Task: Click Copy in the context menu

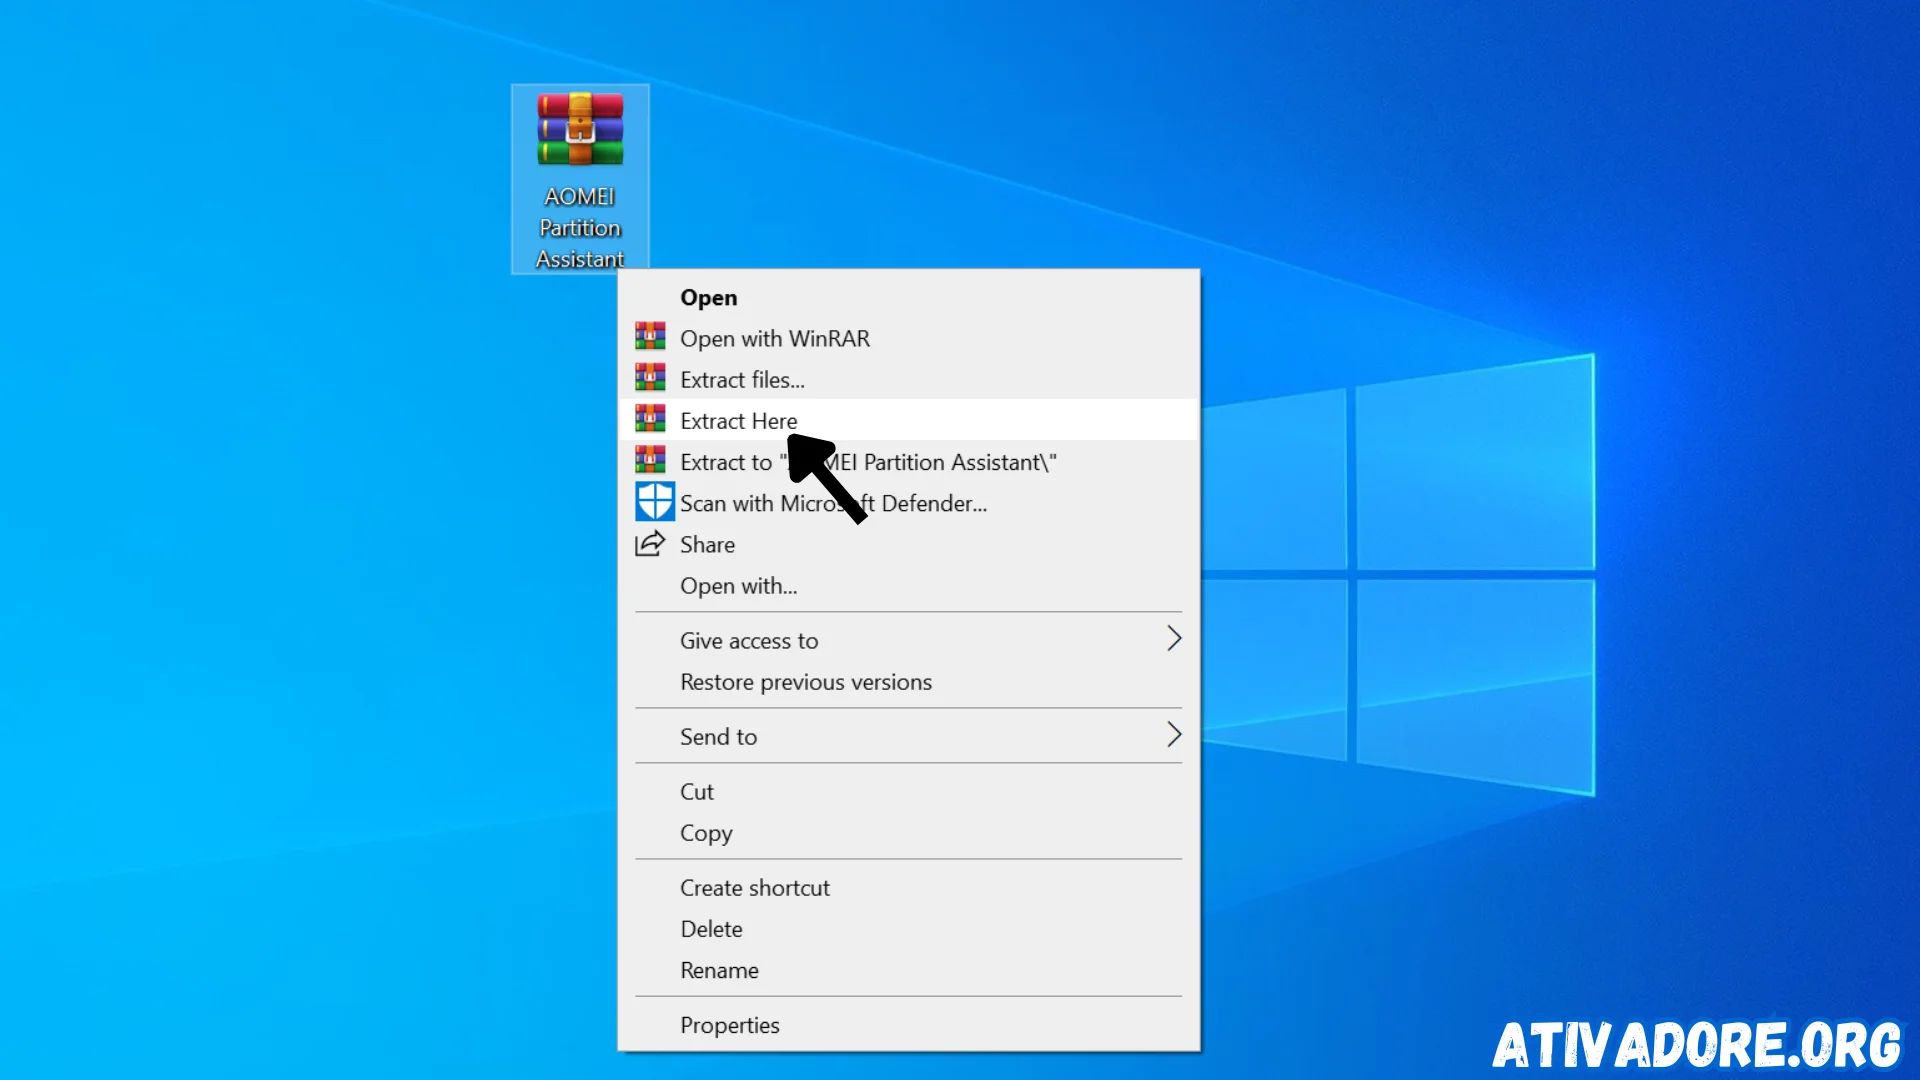Action: (x=705, y=832)
